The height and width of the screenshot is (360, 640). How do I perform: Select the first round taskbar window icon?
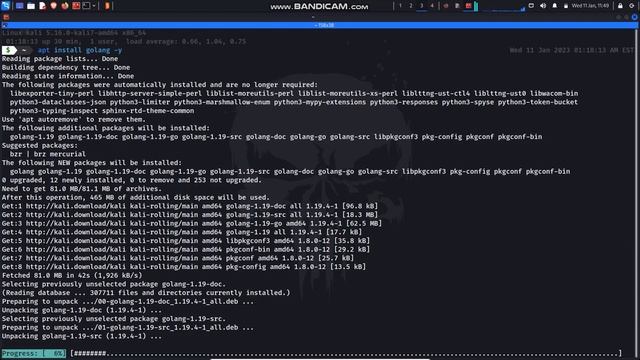click(x=446, y=6)
